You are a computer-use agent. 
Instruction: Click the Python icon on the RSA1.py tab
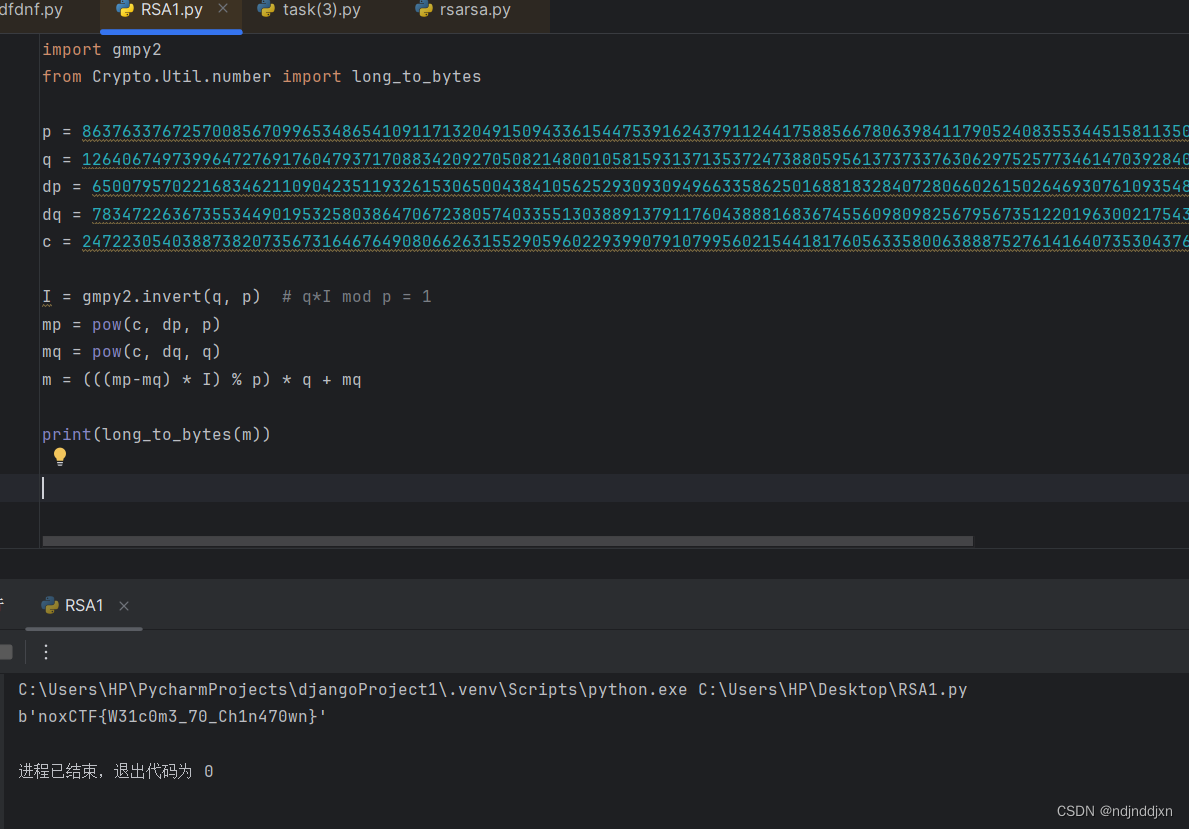(x=125, y=11)
